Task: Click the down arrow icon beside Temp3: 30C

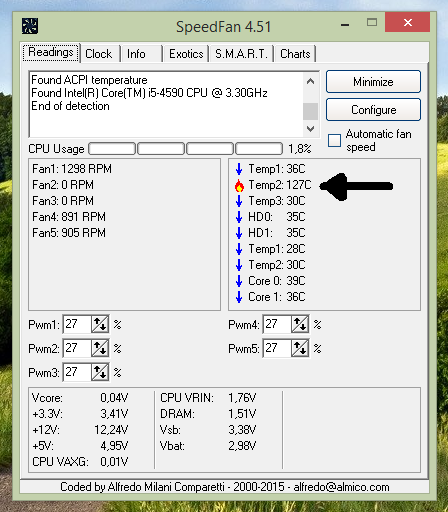Action: pyautogui.click(x=239, y=201)
